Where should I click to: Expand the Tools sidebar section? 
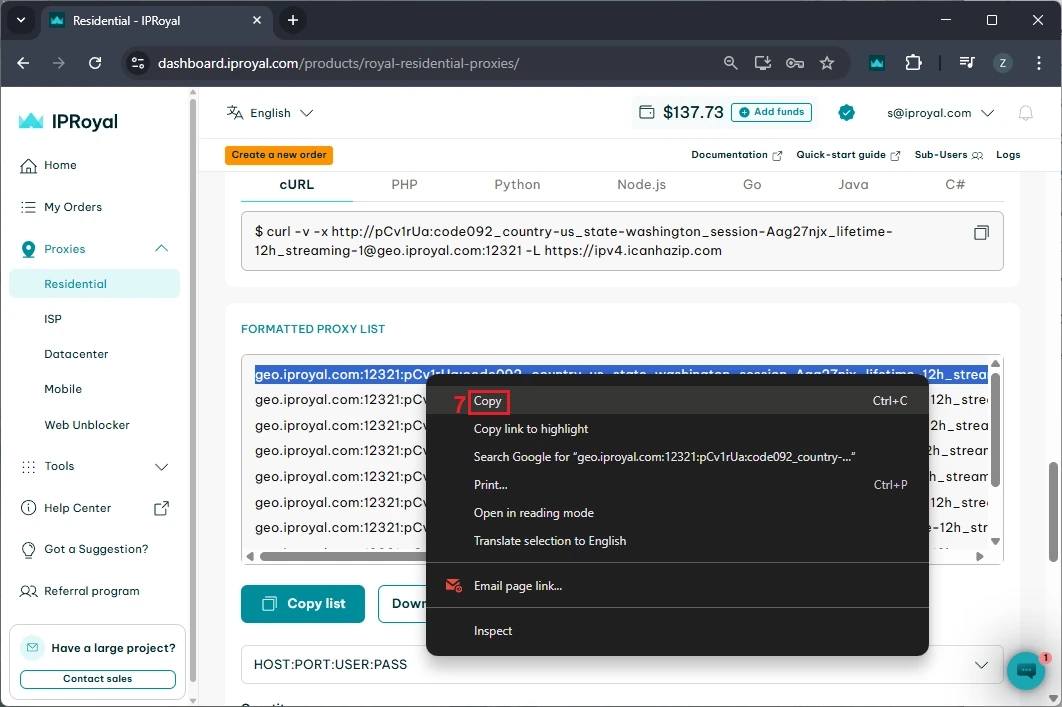coord(161,466)
